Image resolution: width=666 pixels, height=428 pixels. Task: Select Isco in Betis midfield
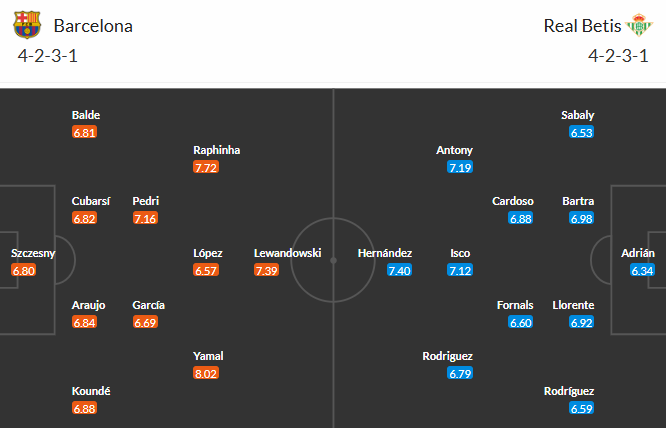point(460,254)
